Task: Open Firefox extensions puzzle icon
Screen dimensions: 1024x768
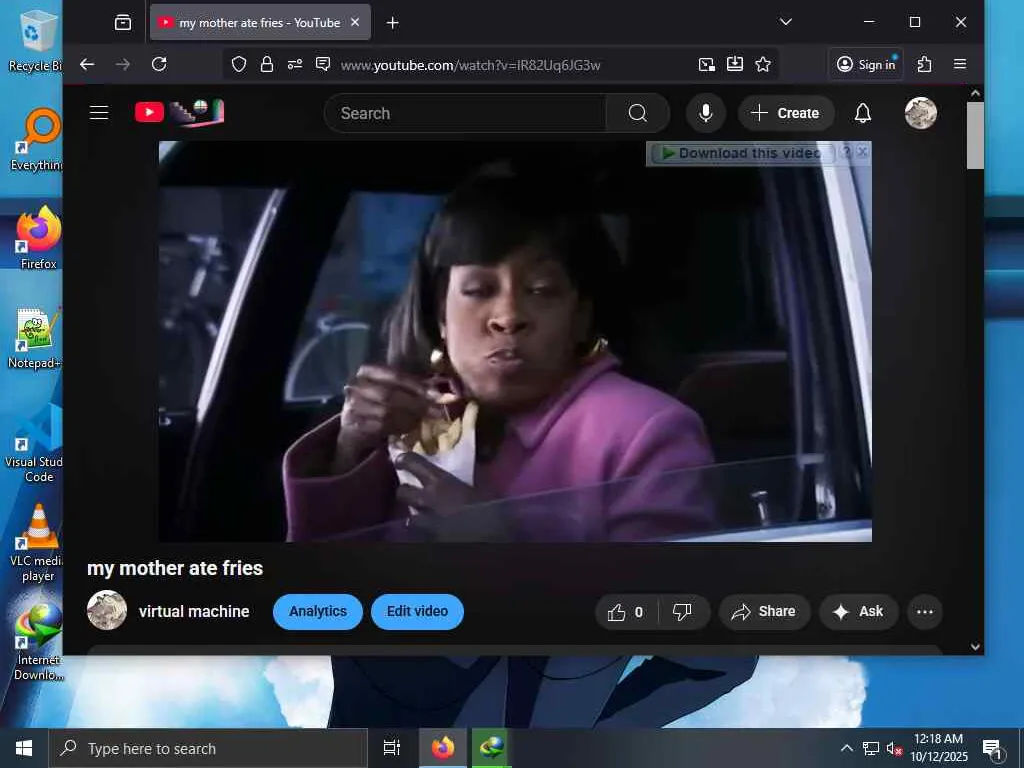Action: (x=924, y=64)
